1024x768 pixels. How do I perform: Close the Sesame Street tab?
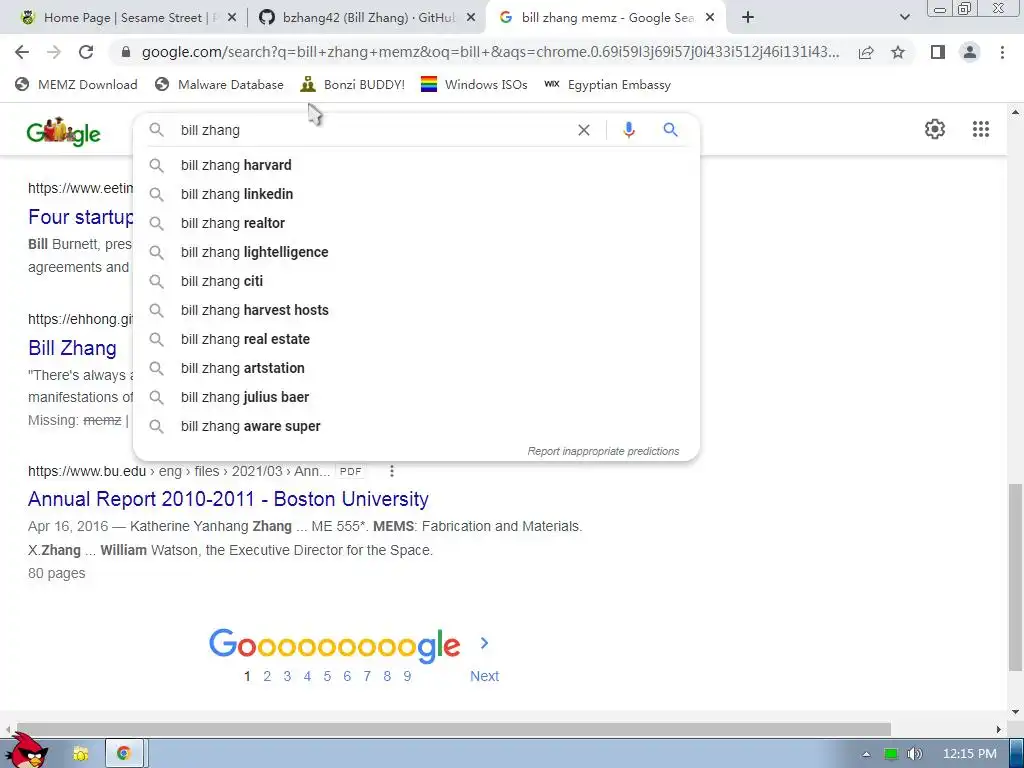tap(232, 18)
